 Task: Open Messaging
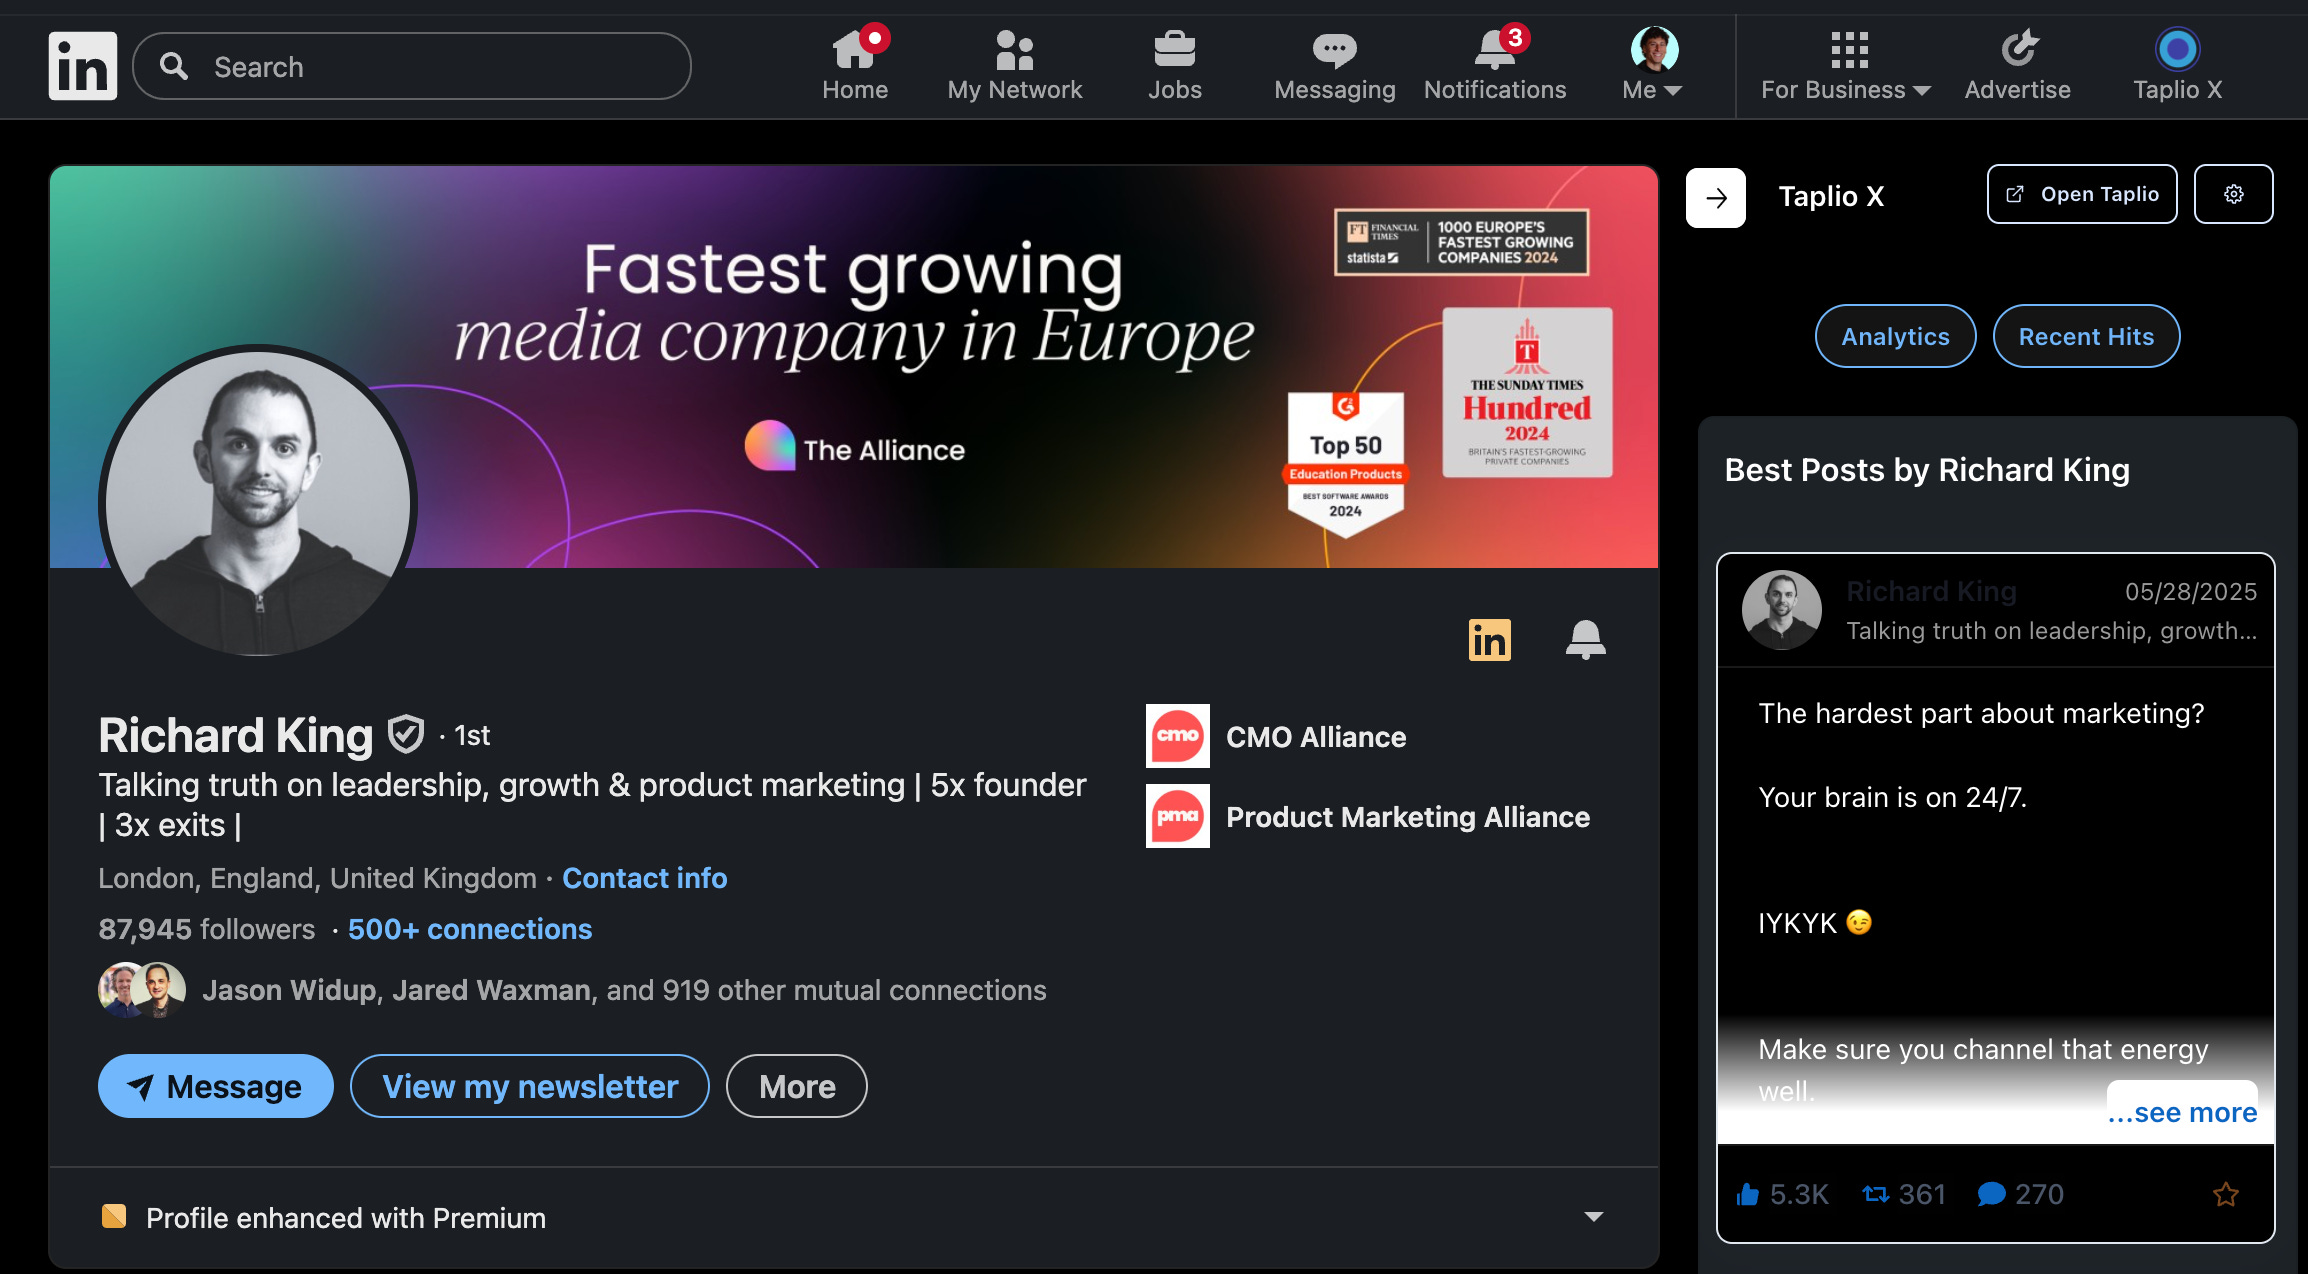point(1335,66)
